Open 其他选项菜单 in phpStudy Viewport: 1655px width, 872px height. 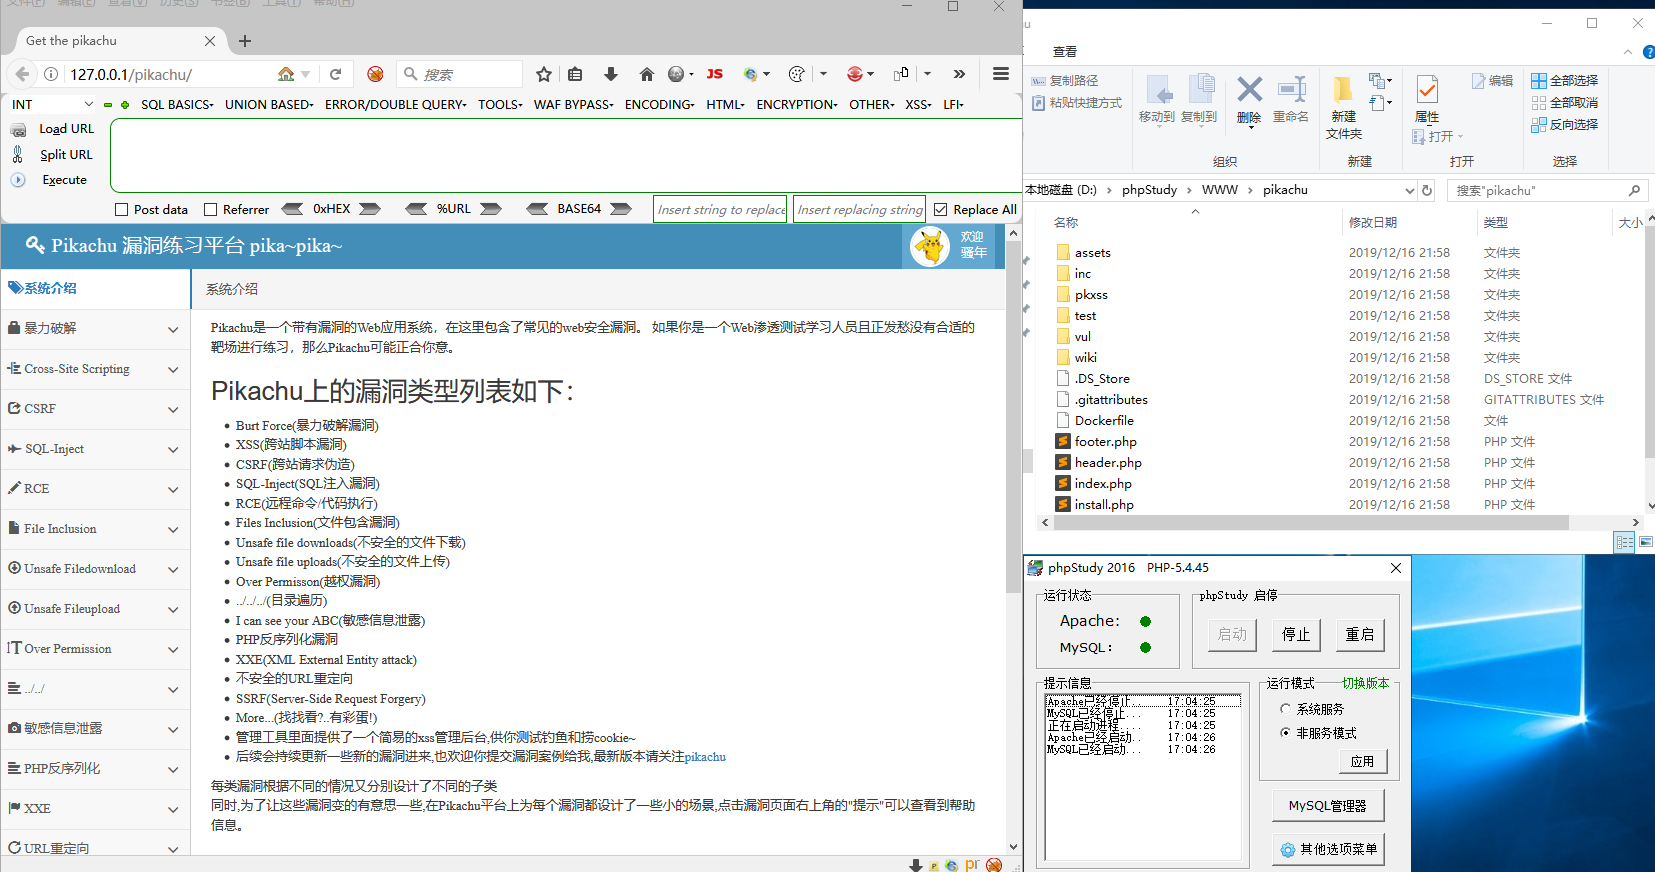(1328, 849)
